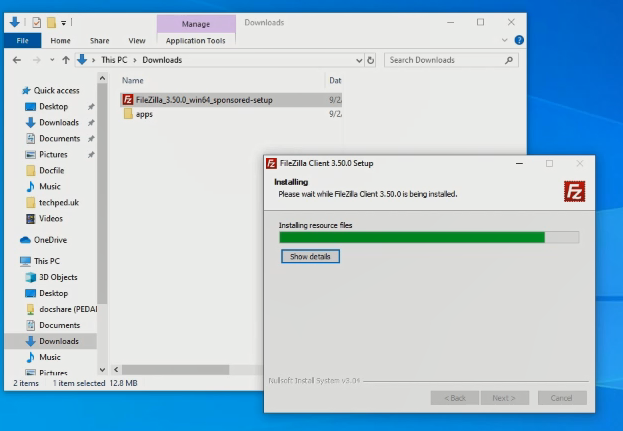
Task: Select the FileZilla setup installer file
Action: pyautogui.click(x=203, y=100)
